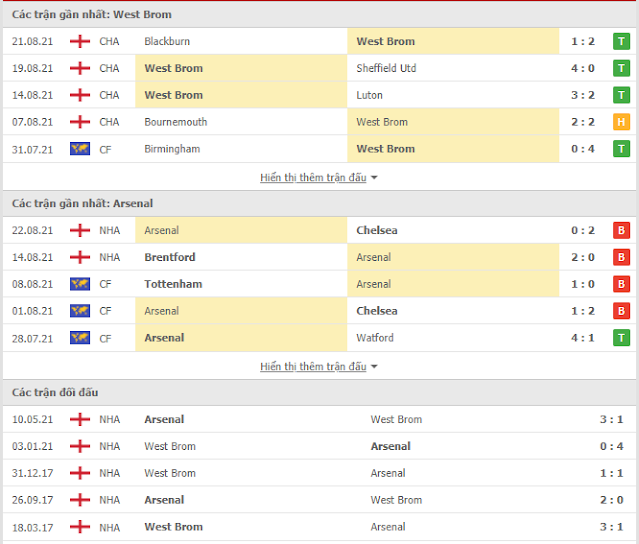
Task: Click the green T badge for Arsenal-Watford match
Action: click(621, 338)
